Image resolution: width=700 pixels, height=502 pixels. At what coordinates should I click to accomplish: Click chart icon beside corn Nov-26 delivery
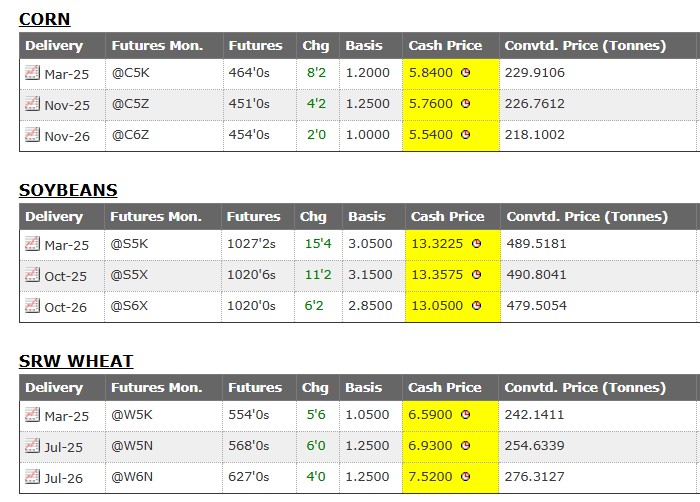coord(31,135)
